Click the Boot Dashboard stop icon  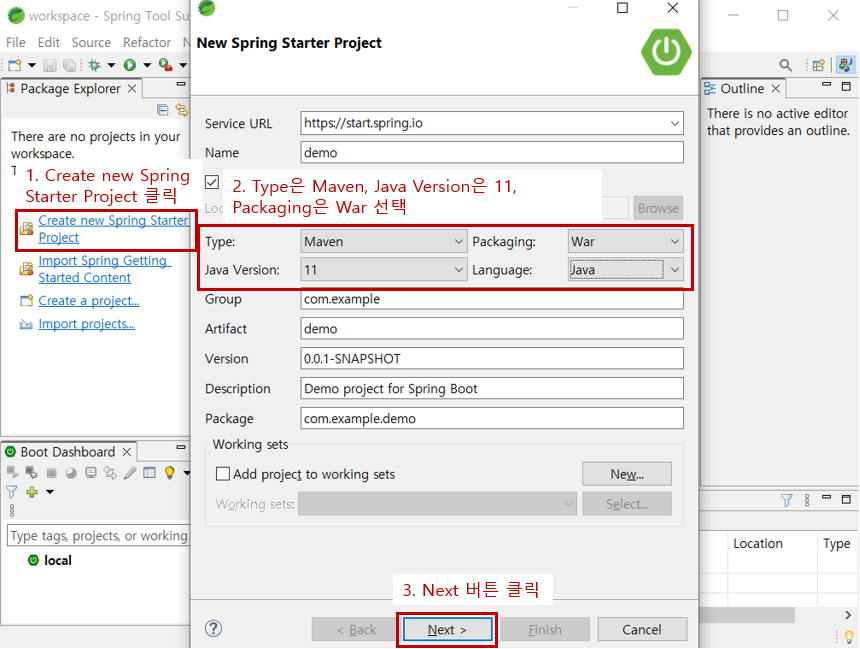coord(52,473)
